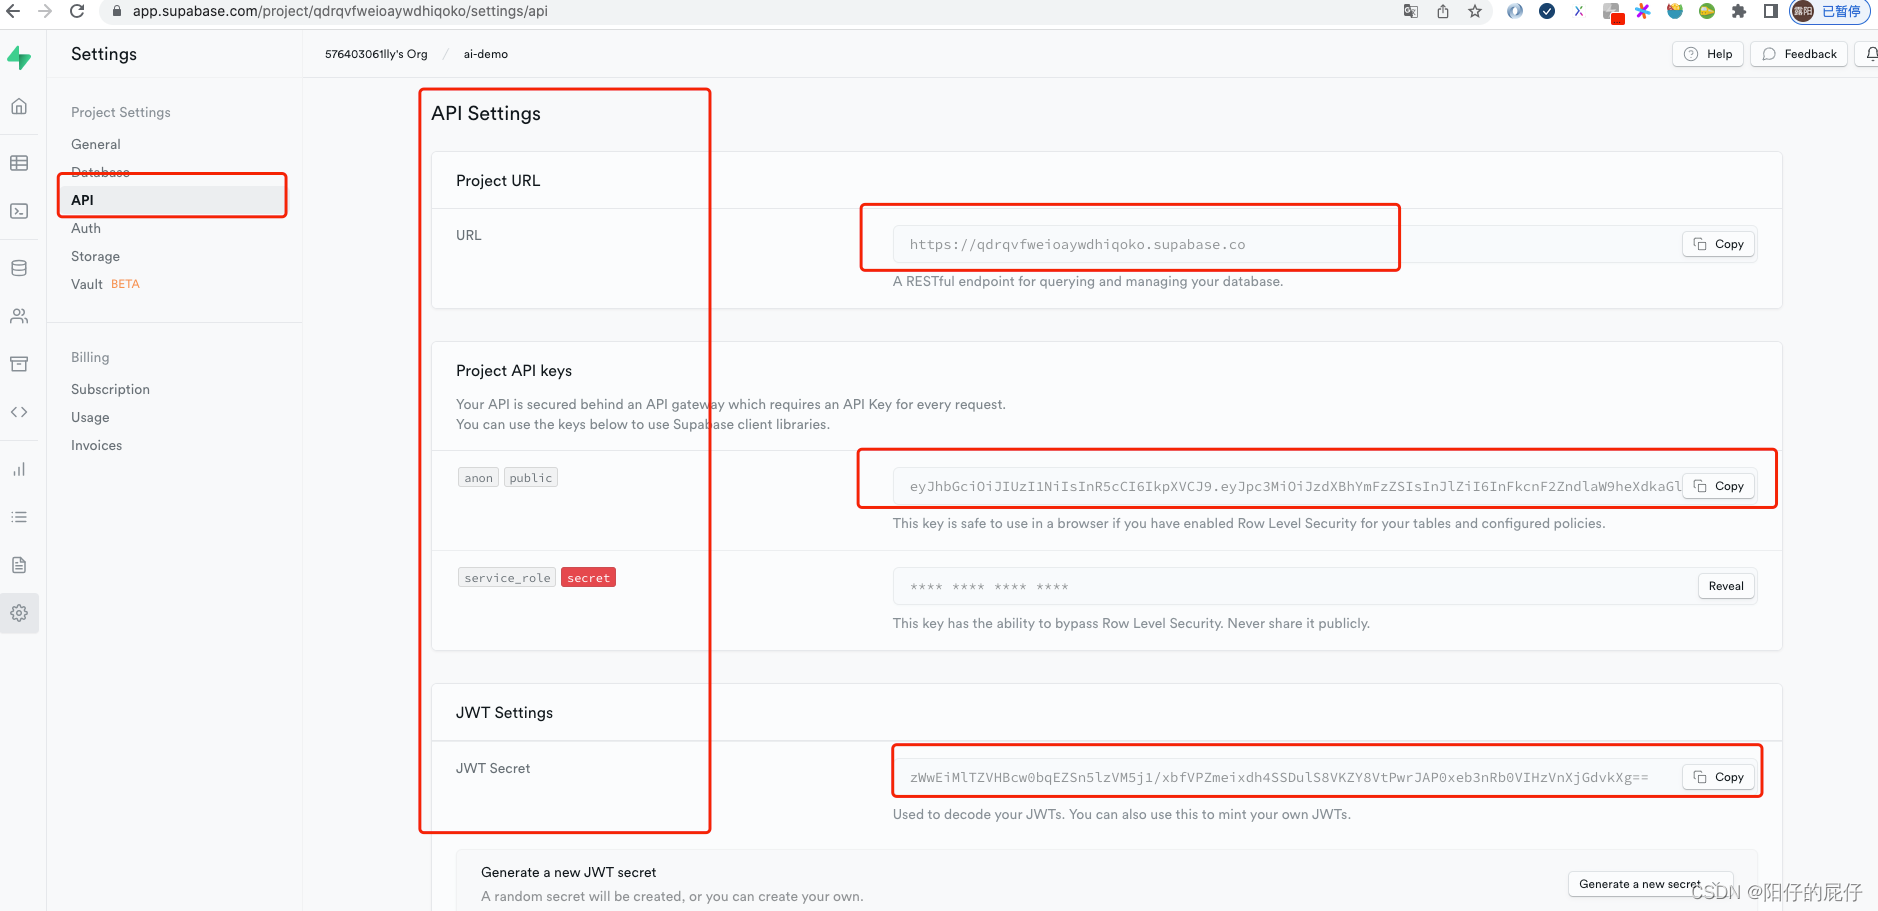
Task: Open Subscription billing page
Action: (110, 389)
